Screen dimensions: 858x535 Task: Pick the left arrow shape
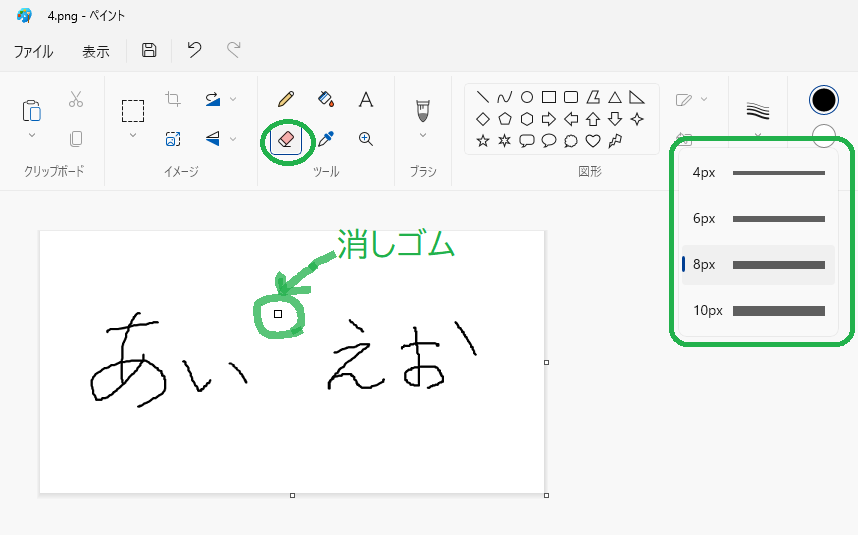571,119
